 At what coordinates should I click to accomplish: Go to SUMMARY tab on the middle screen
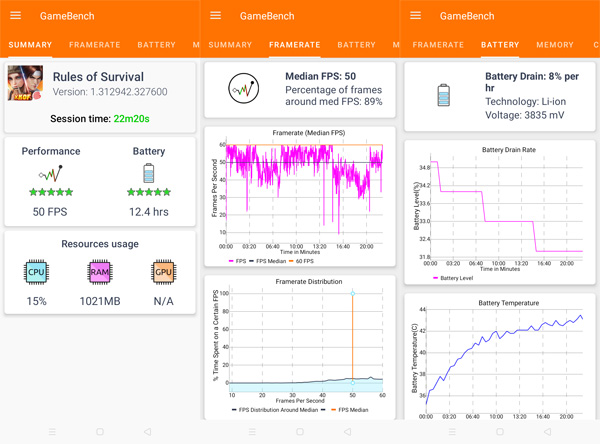pyautogui.click(x=230, y=45)
